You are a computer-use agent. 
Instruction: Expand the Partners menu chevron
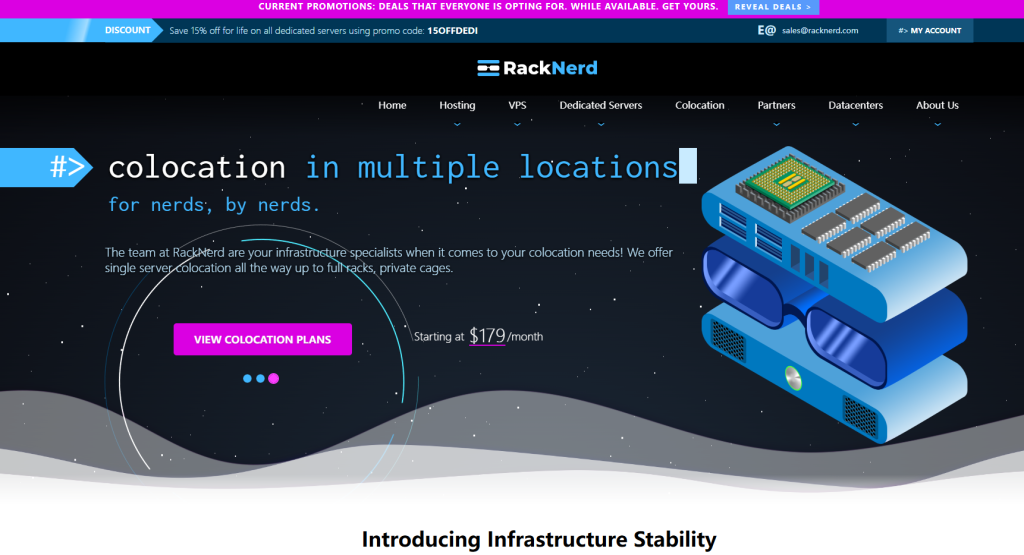pos(776,124)
